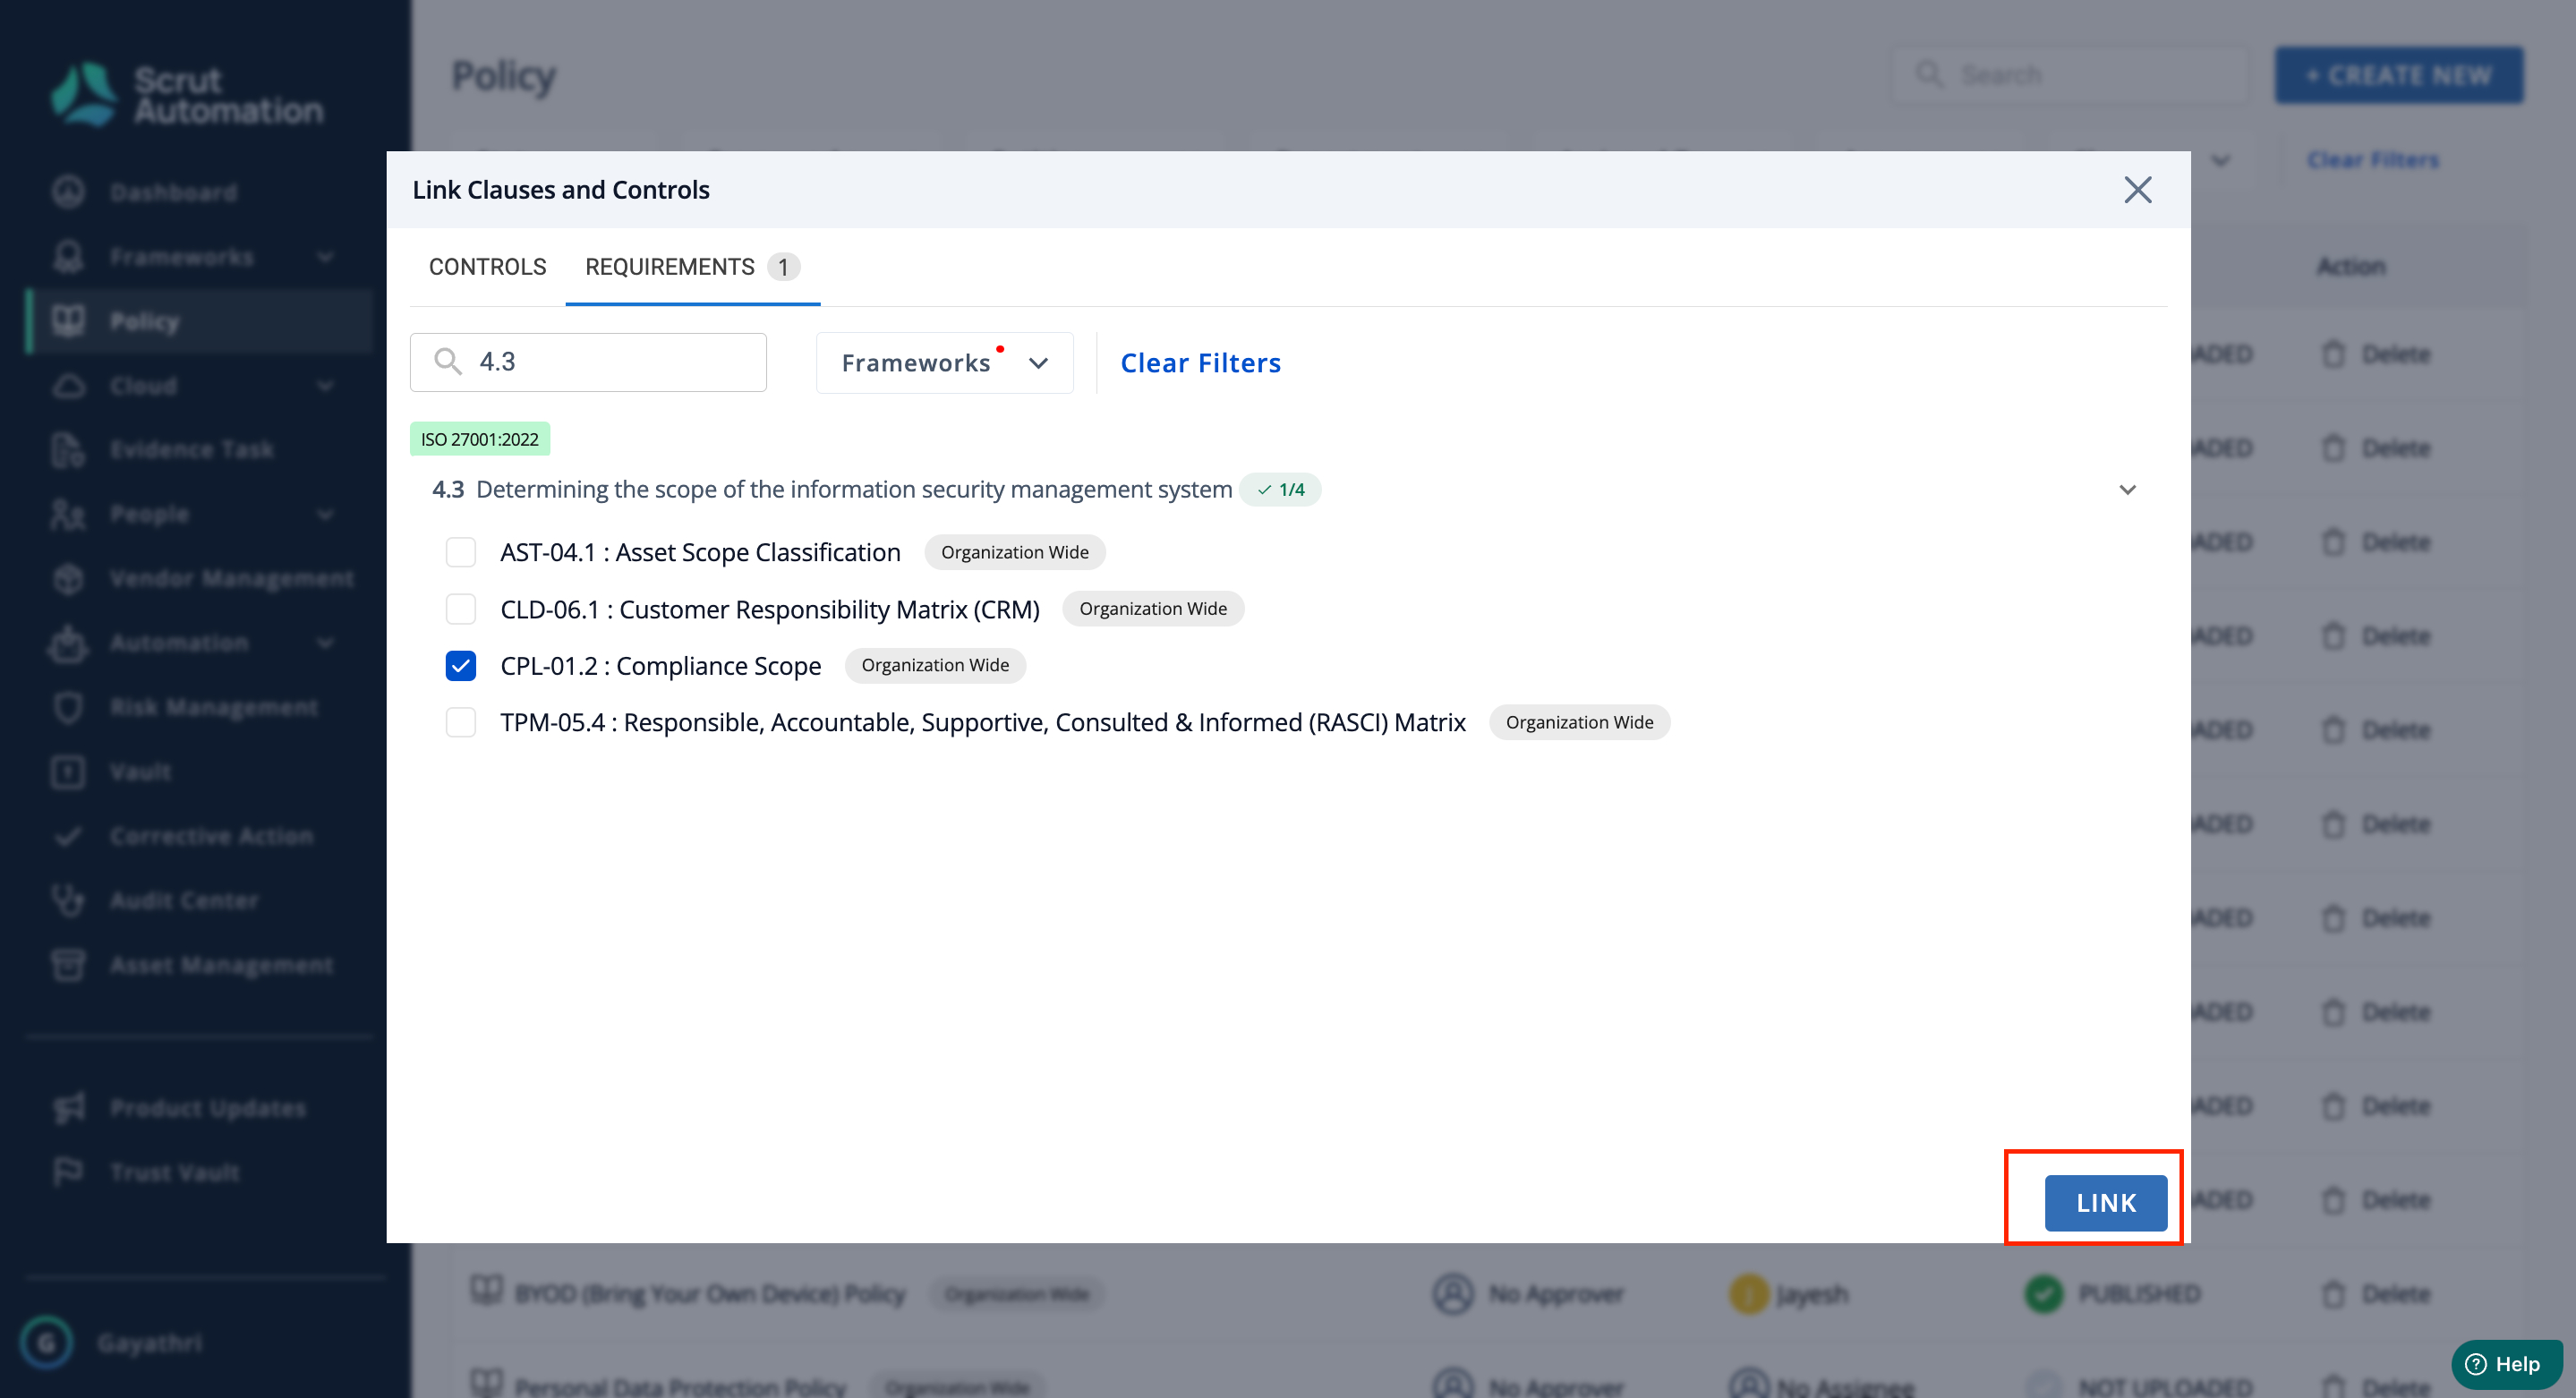Open Dashboard in the sidebar

tap(173, 192)
